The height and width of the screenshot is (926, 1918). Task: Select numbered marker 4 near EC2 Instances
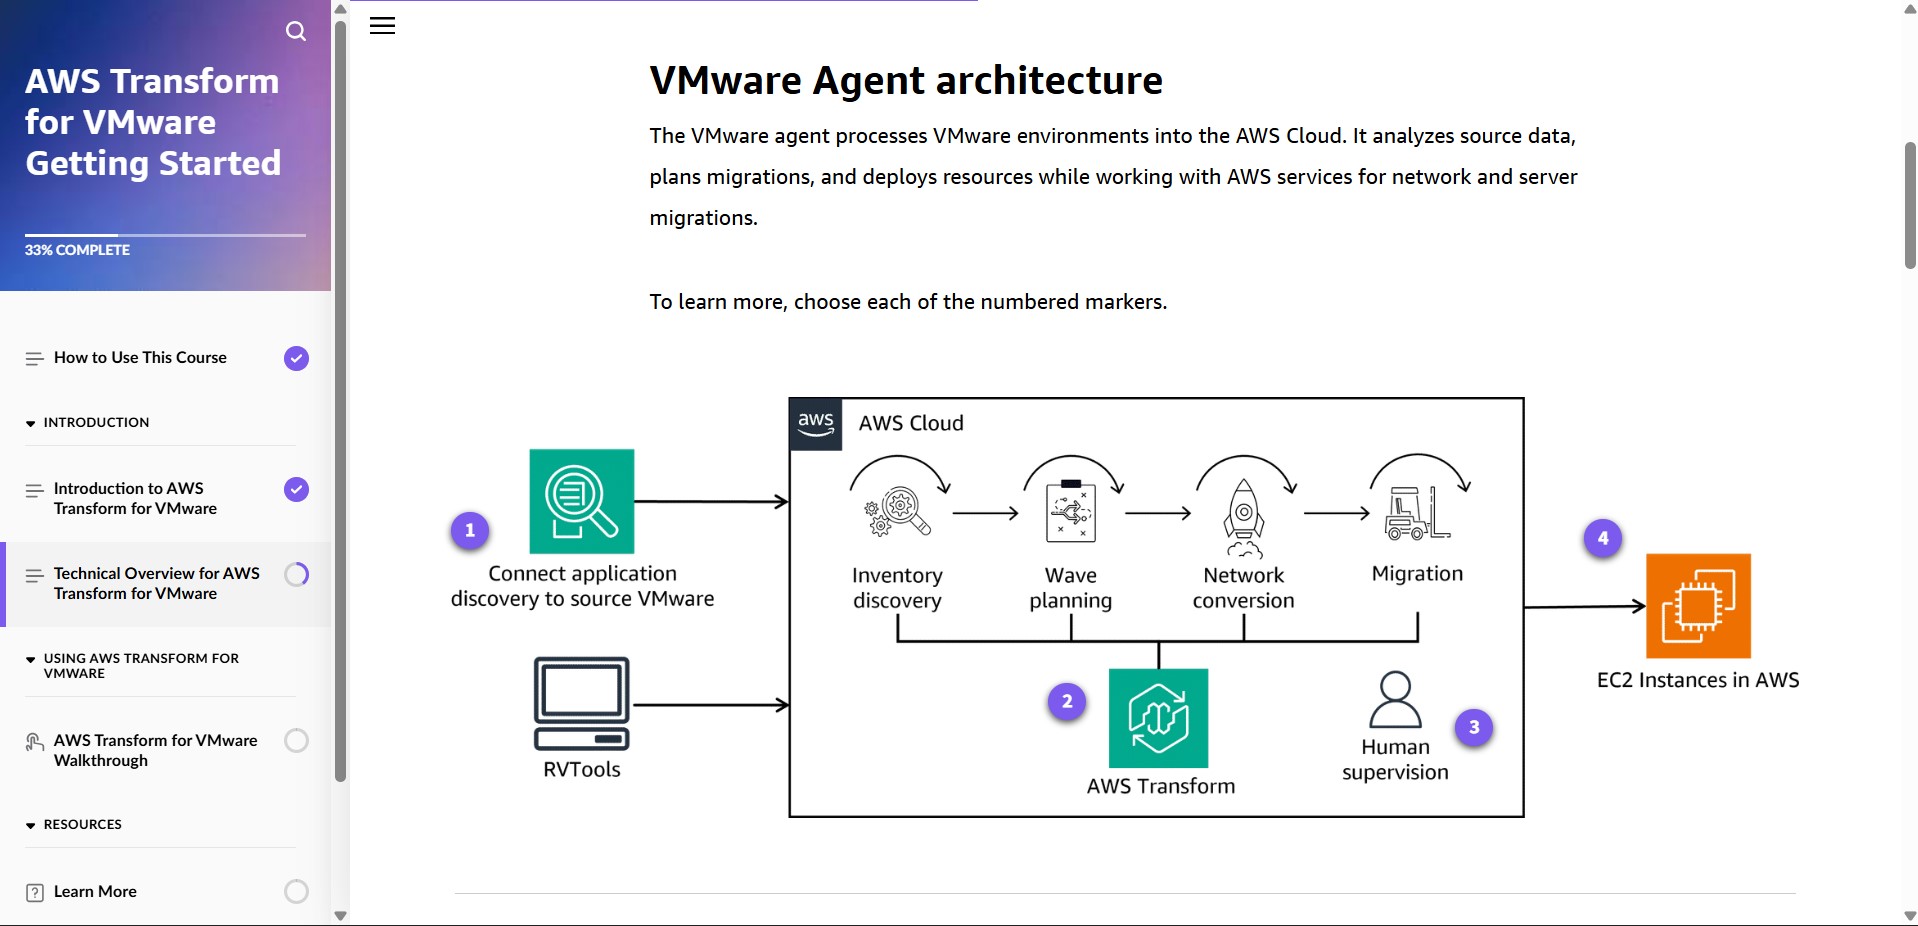click(x=1602, y=538)
